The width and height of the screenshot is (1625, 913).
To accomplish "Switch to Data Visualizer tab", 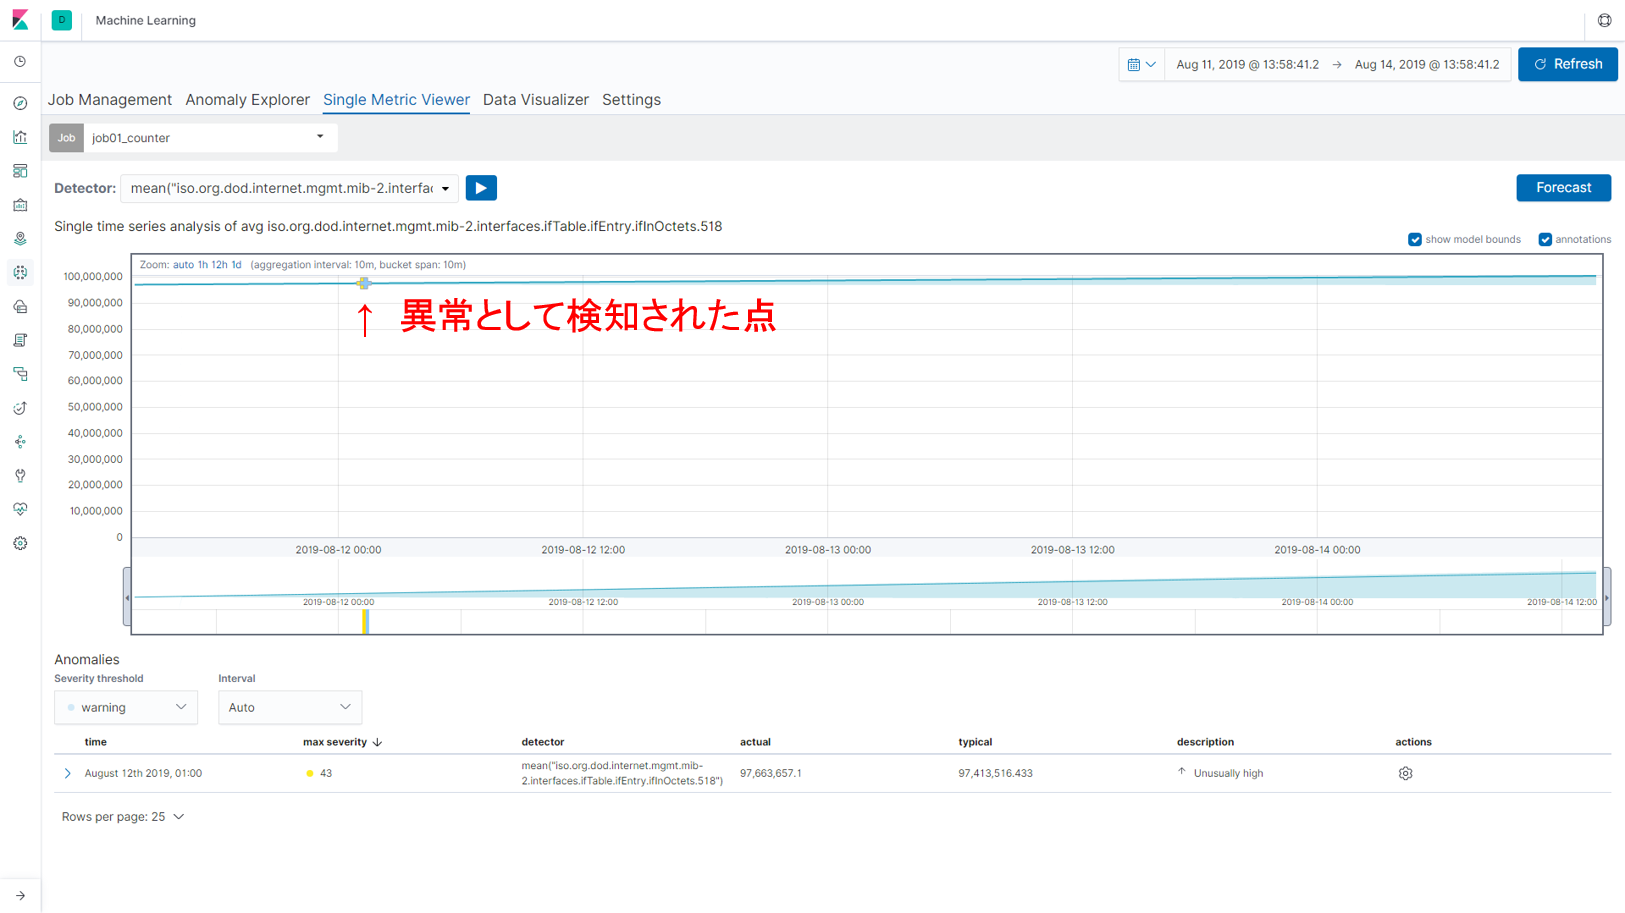I will tap(536, 100).
